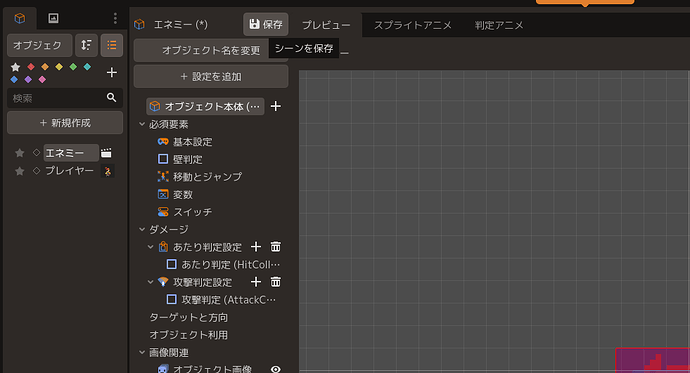Click the 保存 save button

[x=266, y=24]
